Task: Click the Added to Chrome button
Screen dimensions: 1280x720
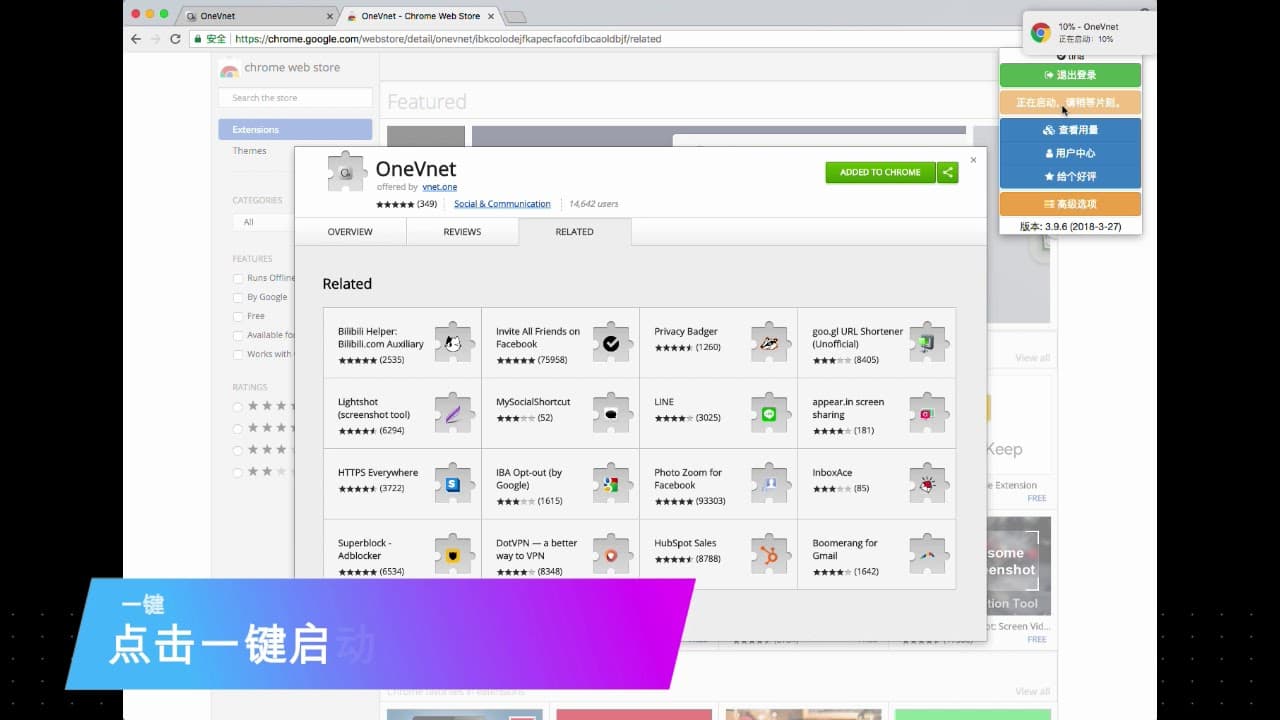Action: point(880,172)
